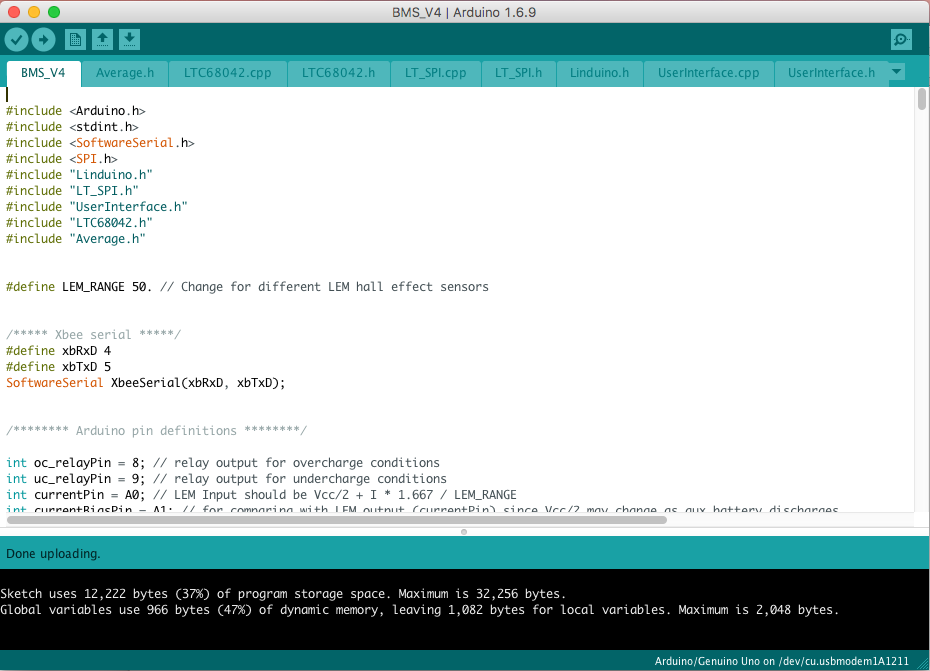Show the UserInterface.cpp tab
930x671 pixels.
click(708, 73)
